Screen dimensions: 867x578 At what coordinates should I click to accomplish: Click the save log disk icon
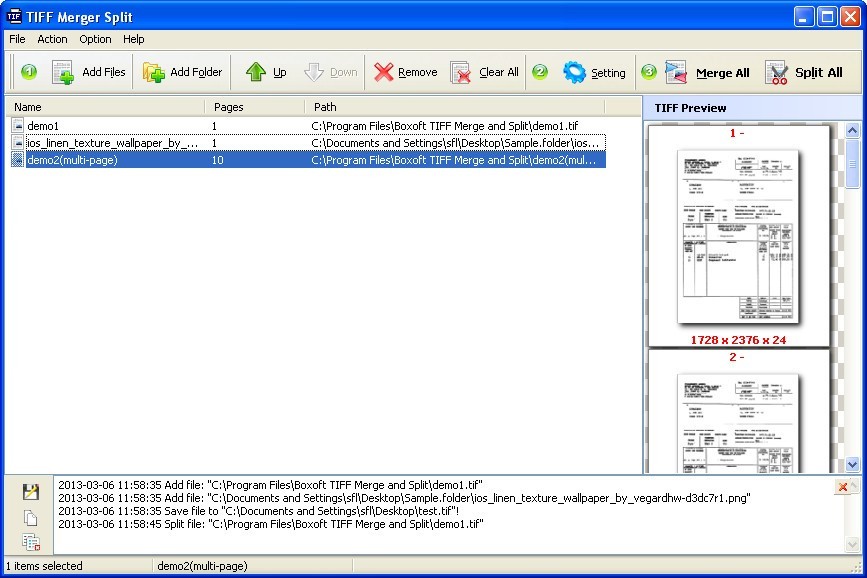(x=31, y=491)
